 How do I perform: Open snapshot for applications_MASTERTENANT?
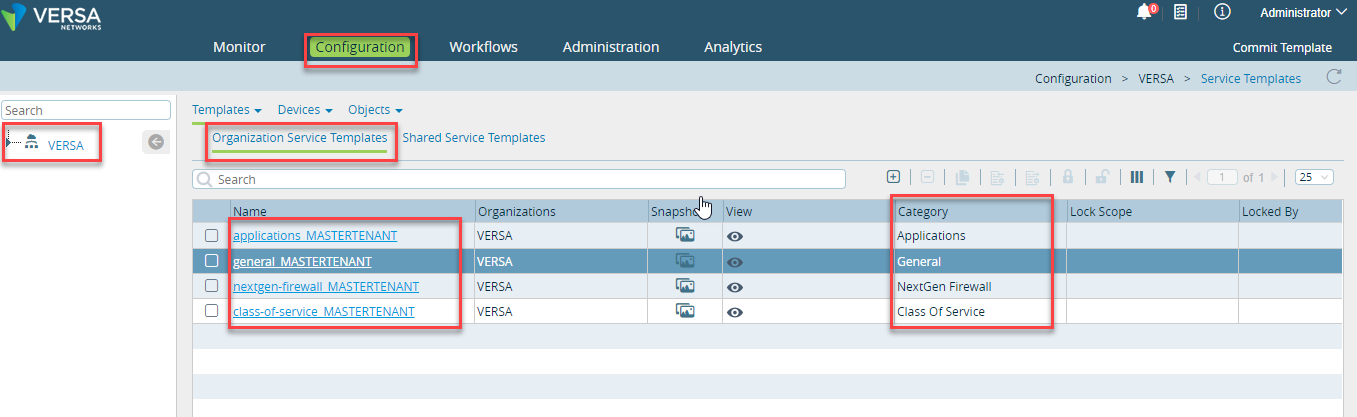(685, 235)
